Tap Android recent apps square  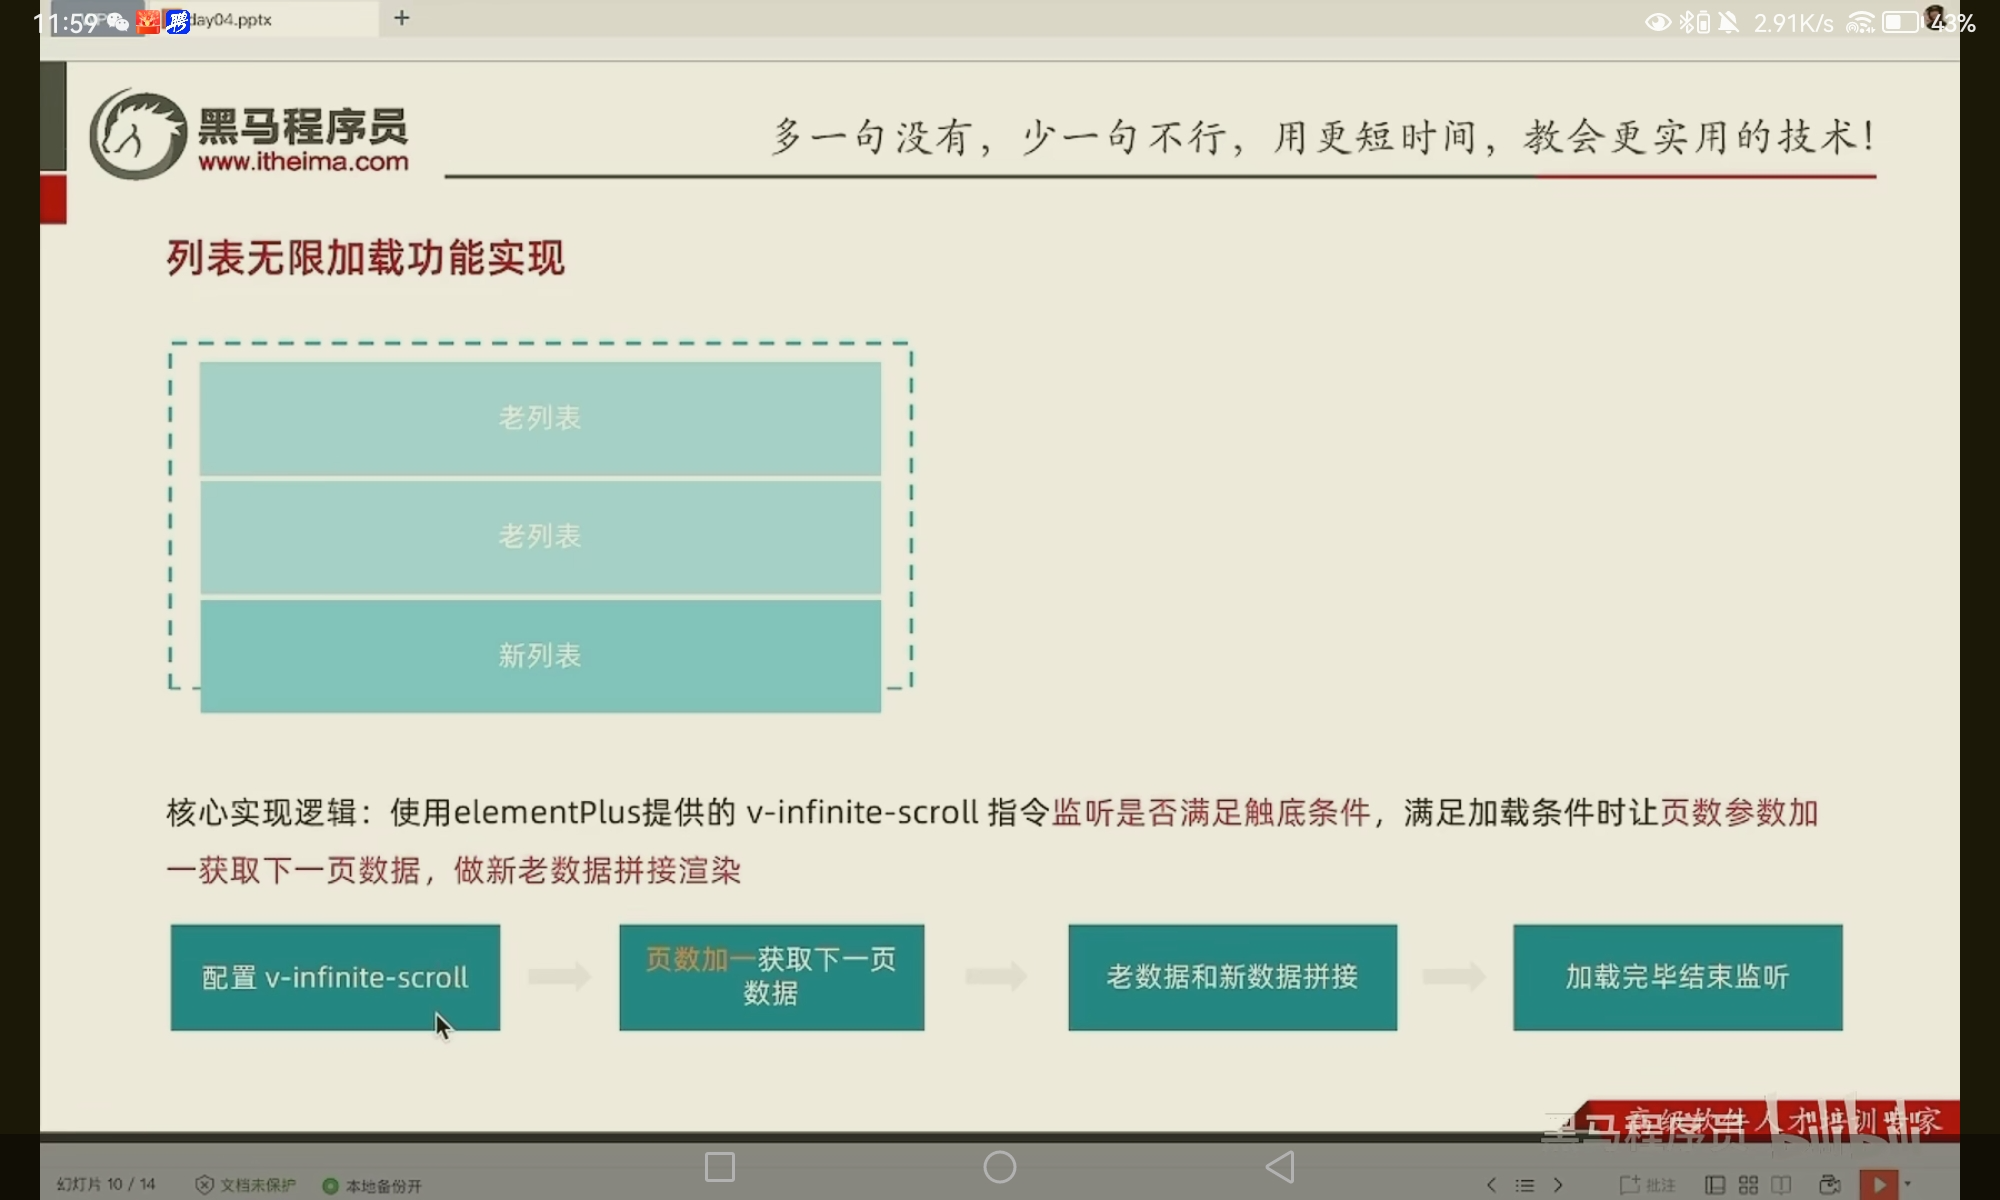(720, 1167)
